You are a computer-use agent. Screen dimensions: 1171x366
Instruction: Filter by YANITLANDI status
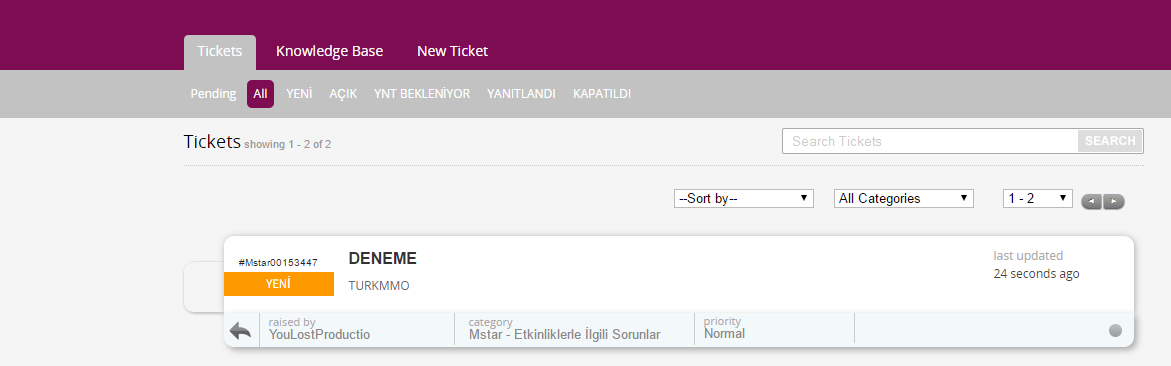[x=521, y=94]
